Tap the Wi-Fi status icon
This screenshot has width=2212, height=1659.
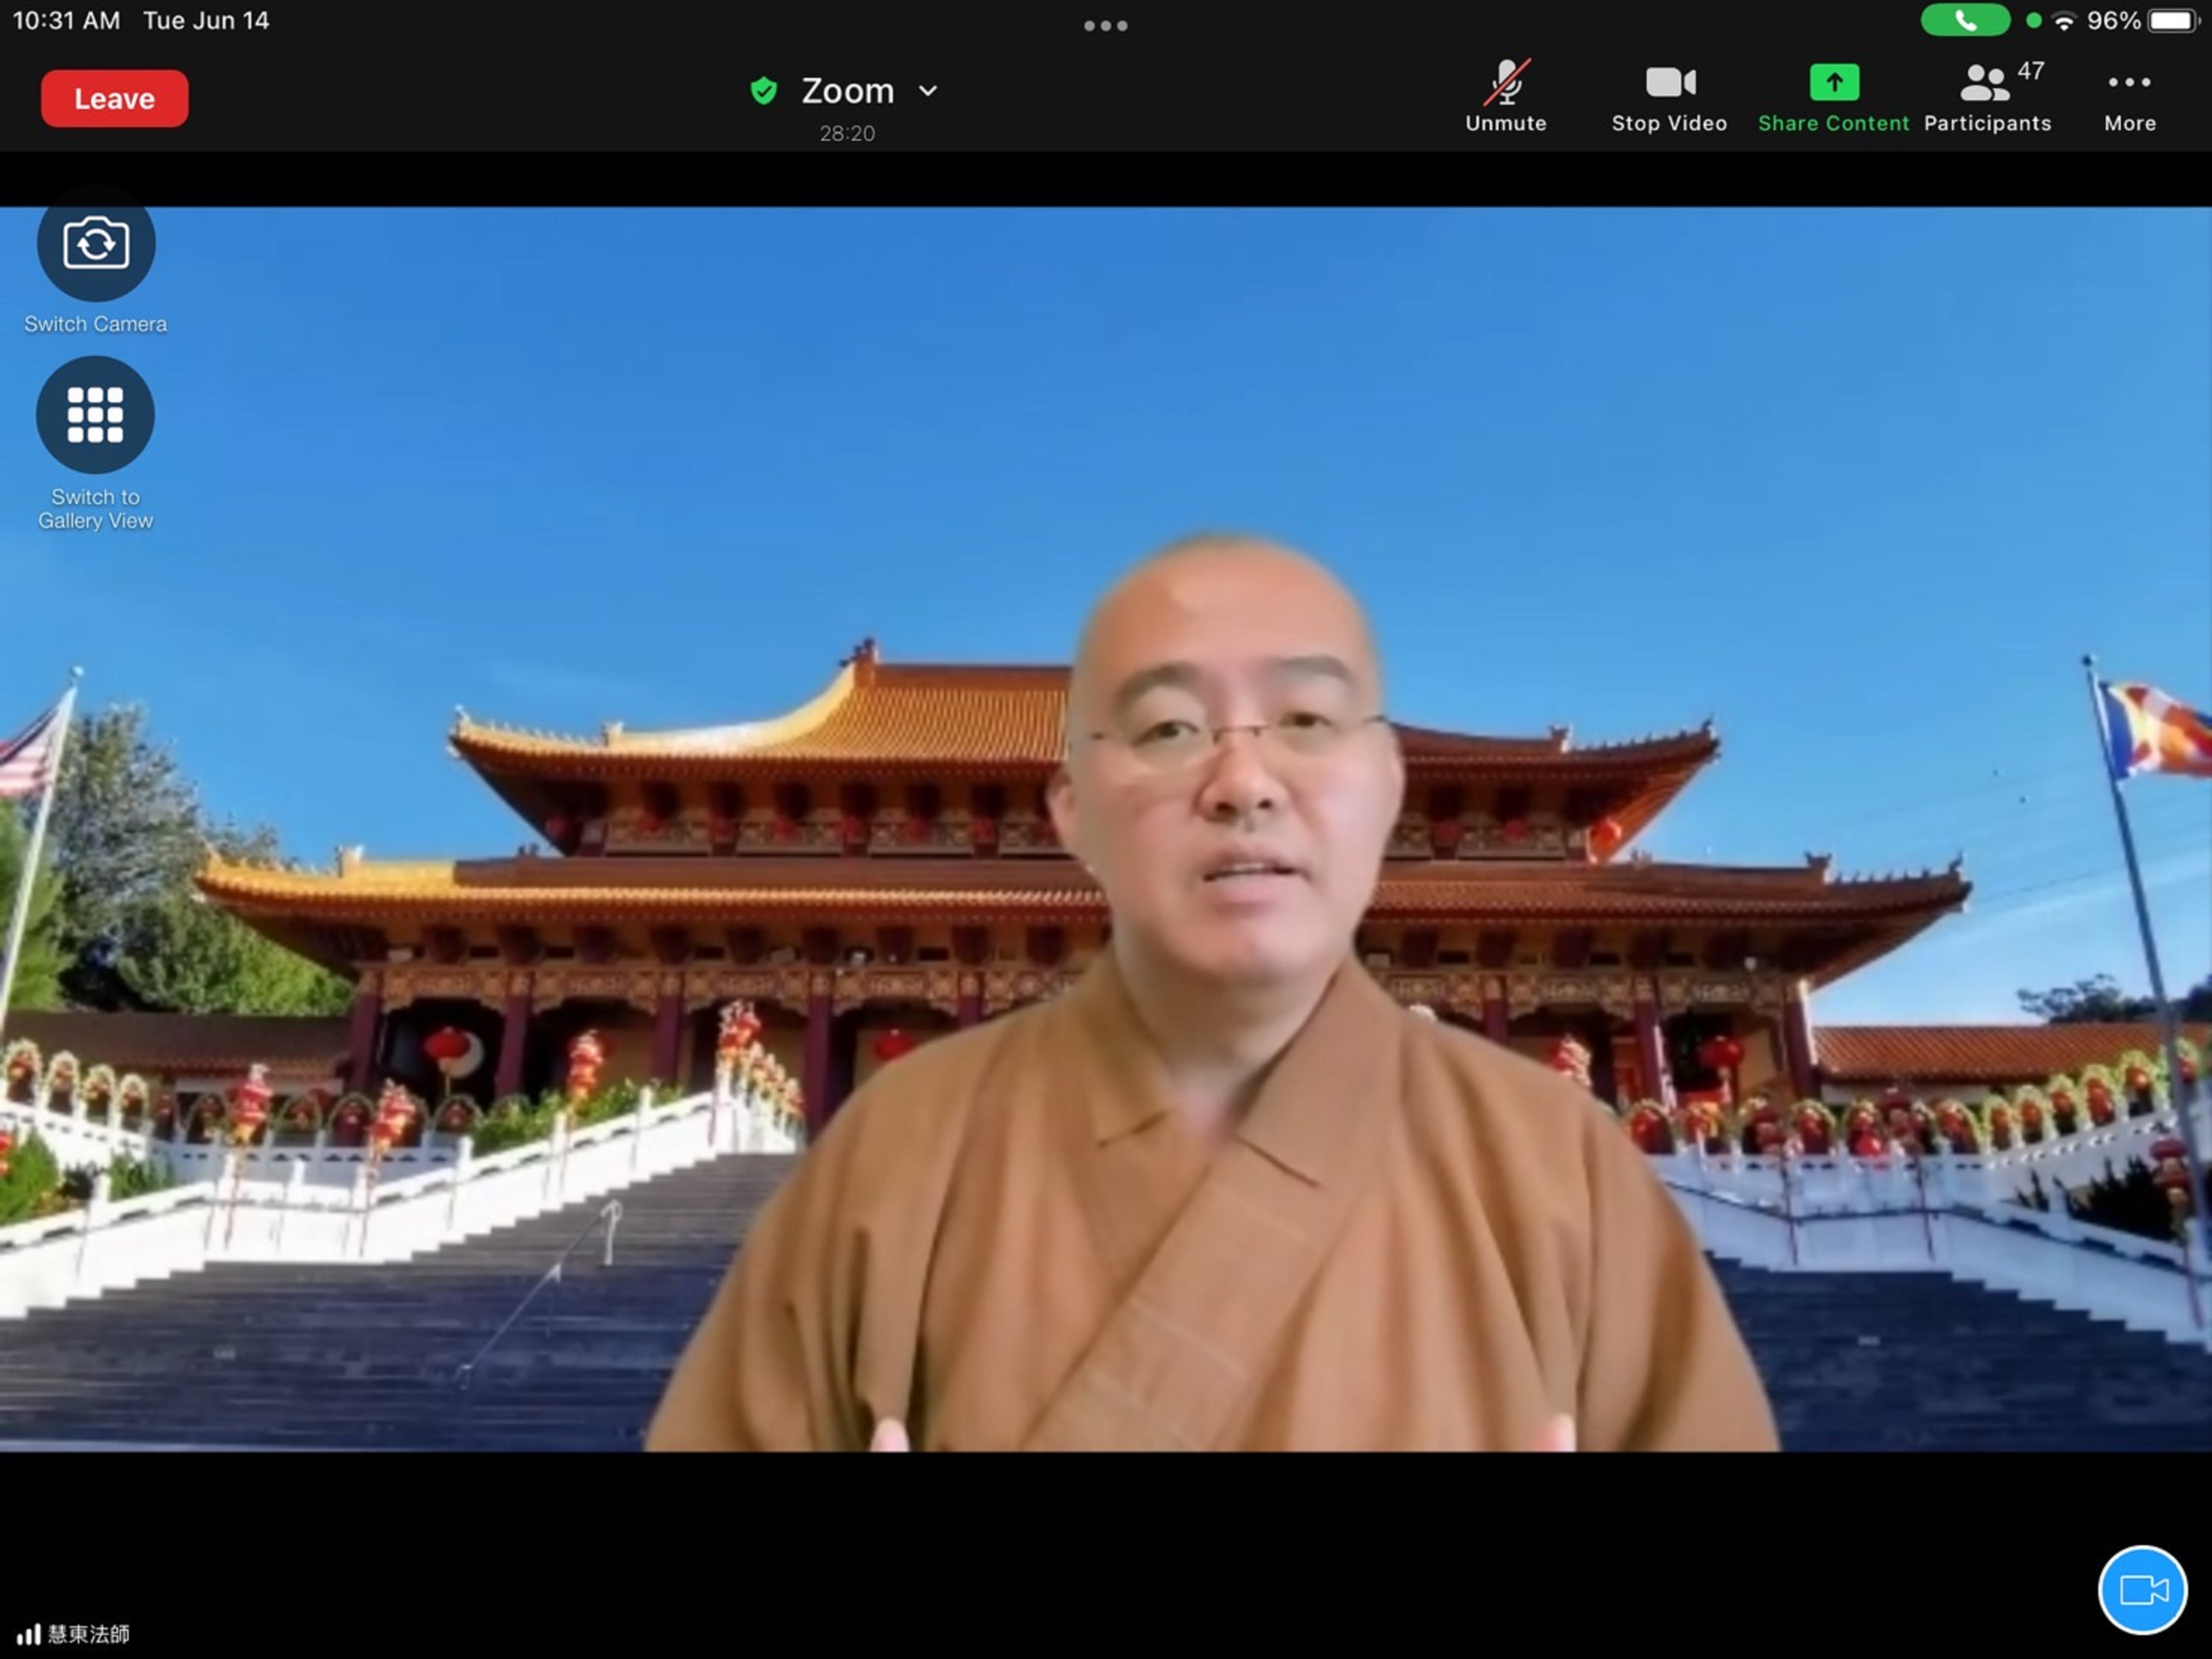[x=2064, y=21]
